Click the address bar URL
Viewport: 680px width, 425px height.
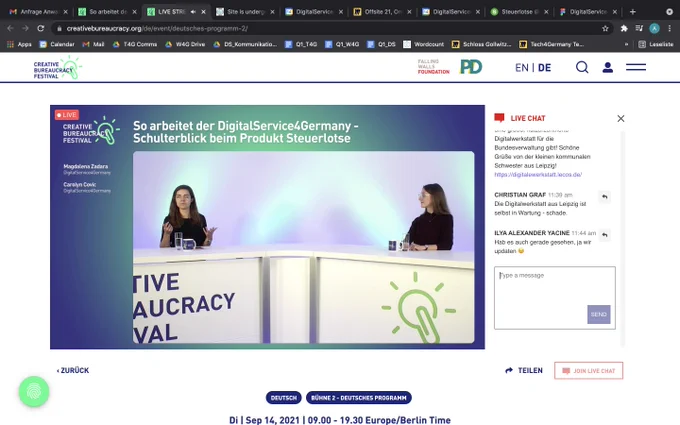[157, 28]
